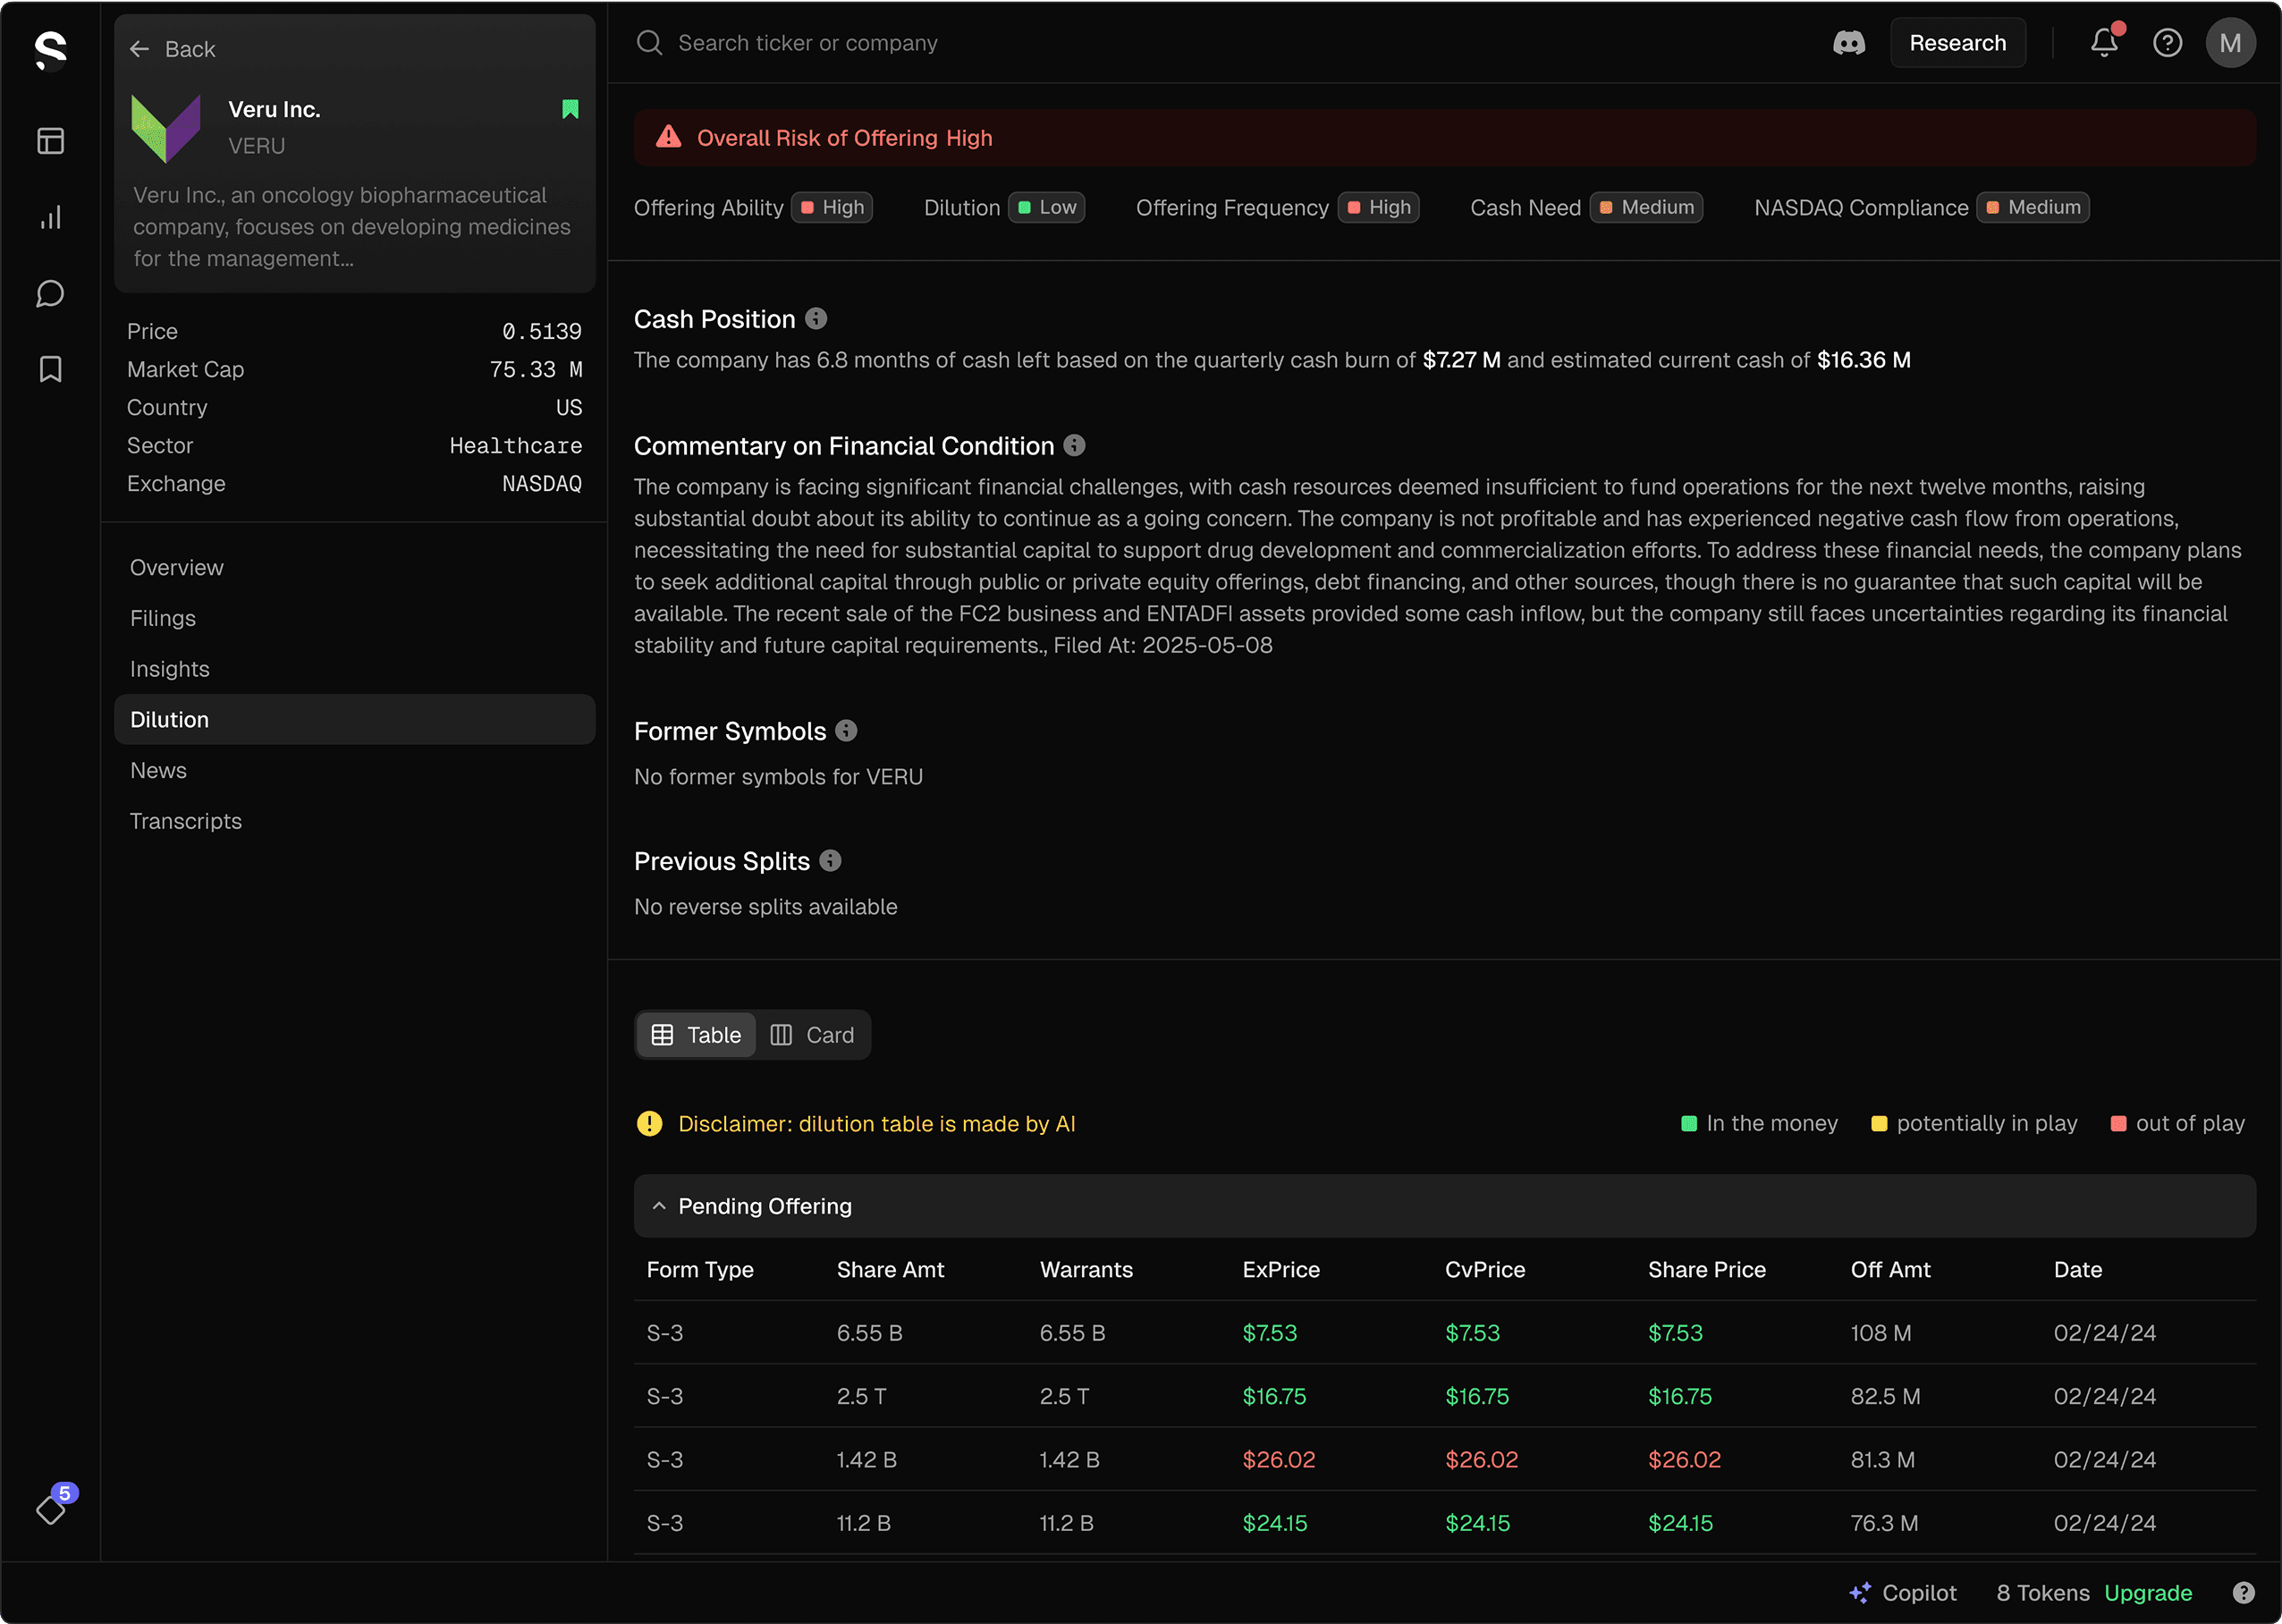Click the Veru Inc. company logo
Viewport: 2282px width, 1624px height.
166,128
